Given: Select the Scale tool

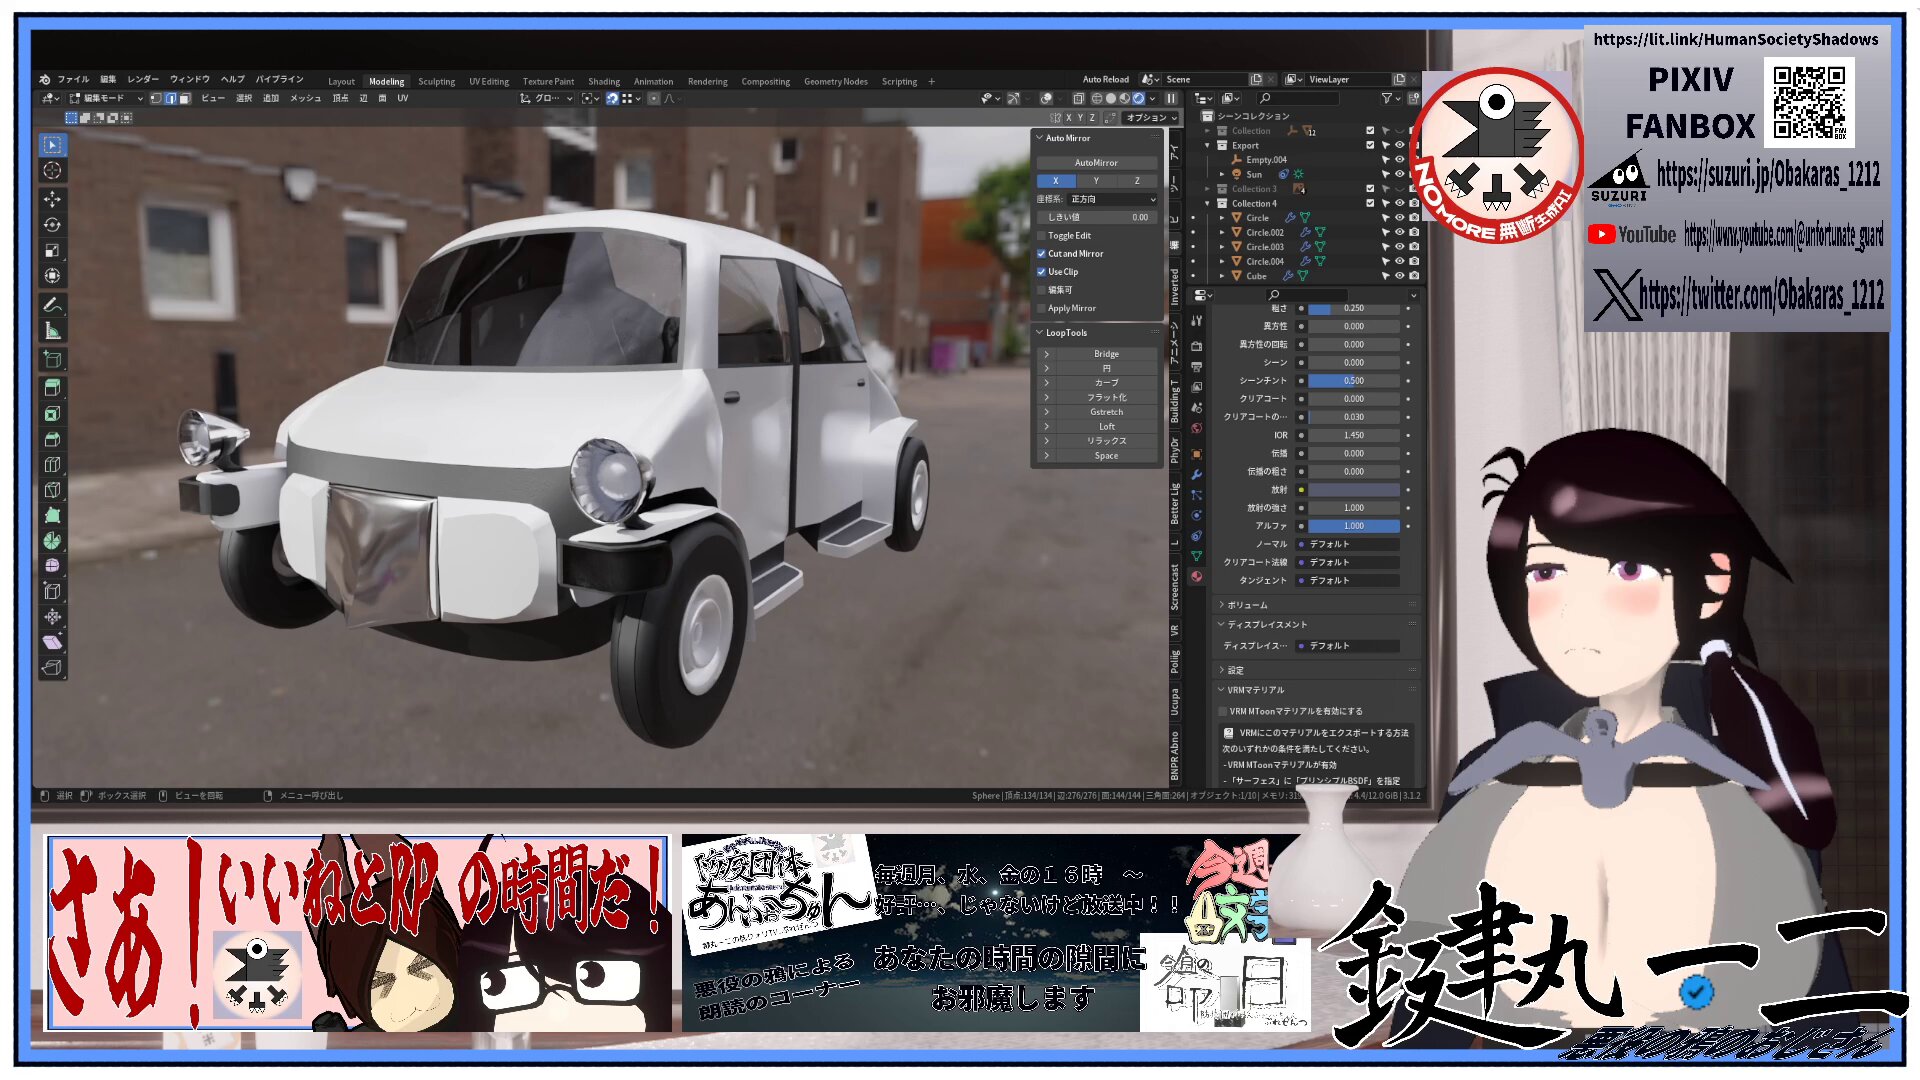Looking at the screenshot, I should [x=52, y=251].
